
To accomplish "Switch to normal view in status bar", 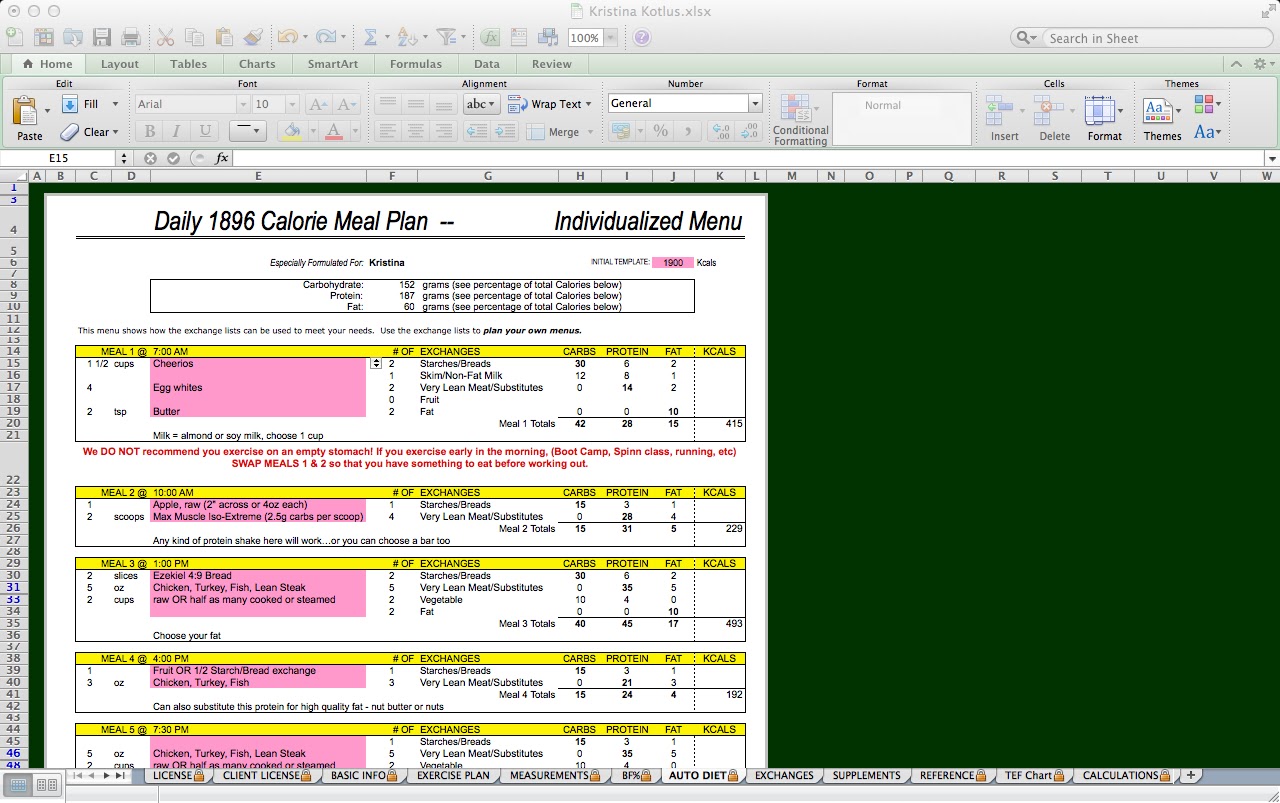I will [18, 785].
